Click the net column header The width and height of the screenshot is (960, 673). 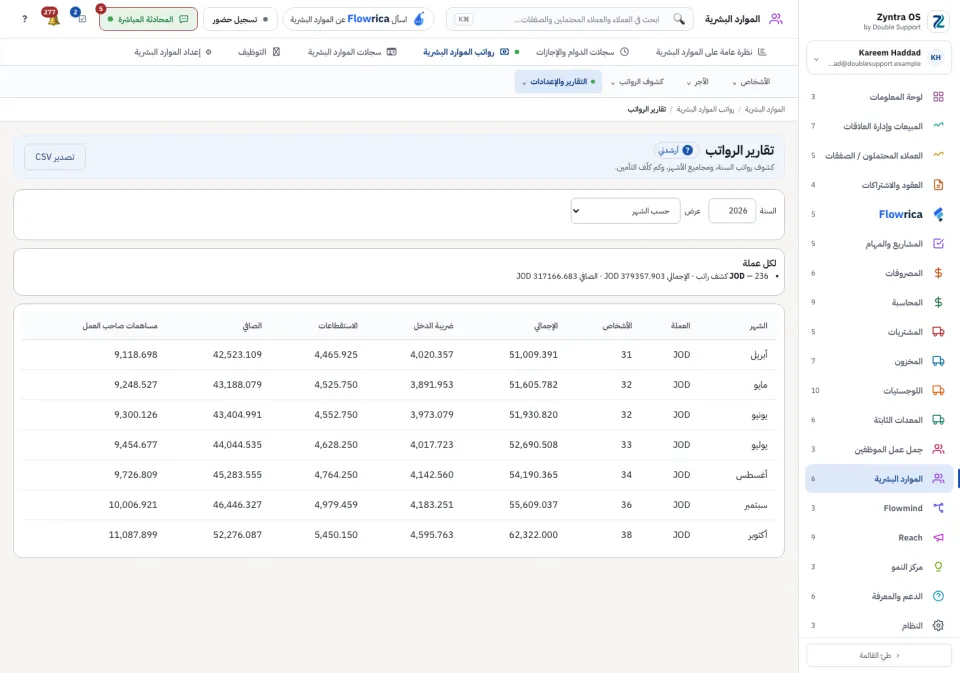[x=252, y=326]
